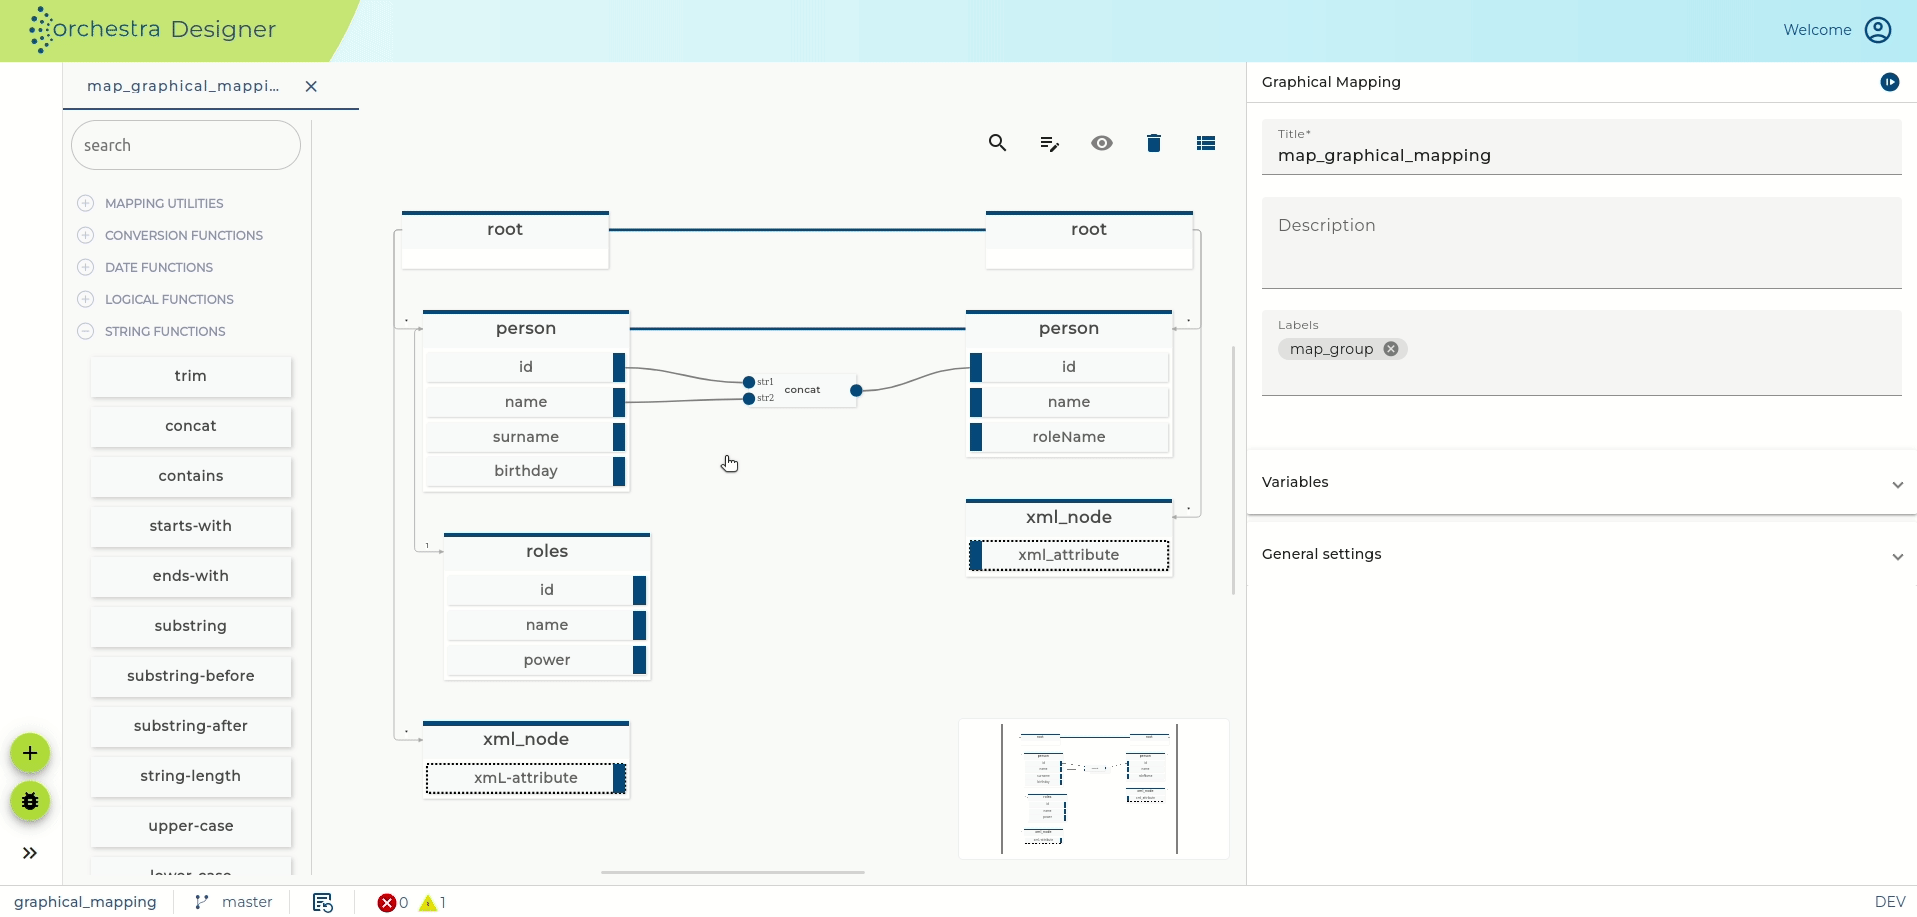
Task: Select the substring function
Action: (x=191, y=626)
